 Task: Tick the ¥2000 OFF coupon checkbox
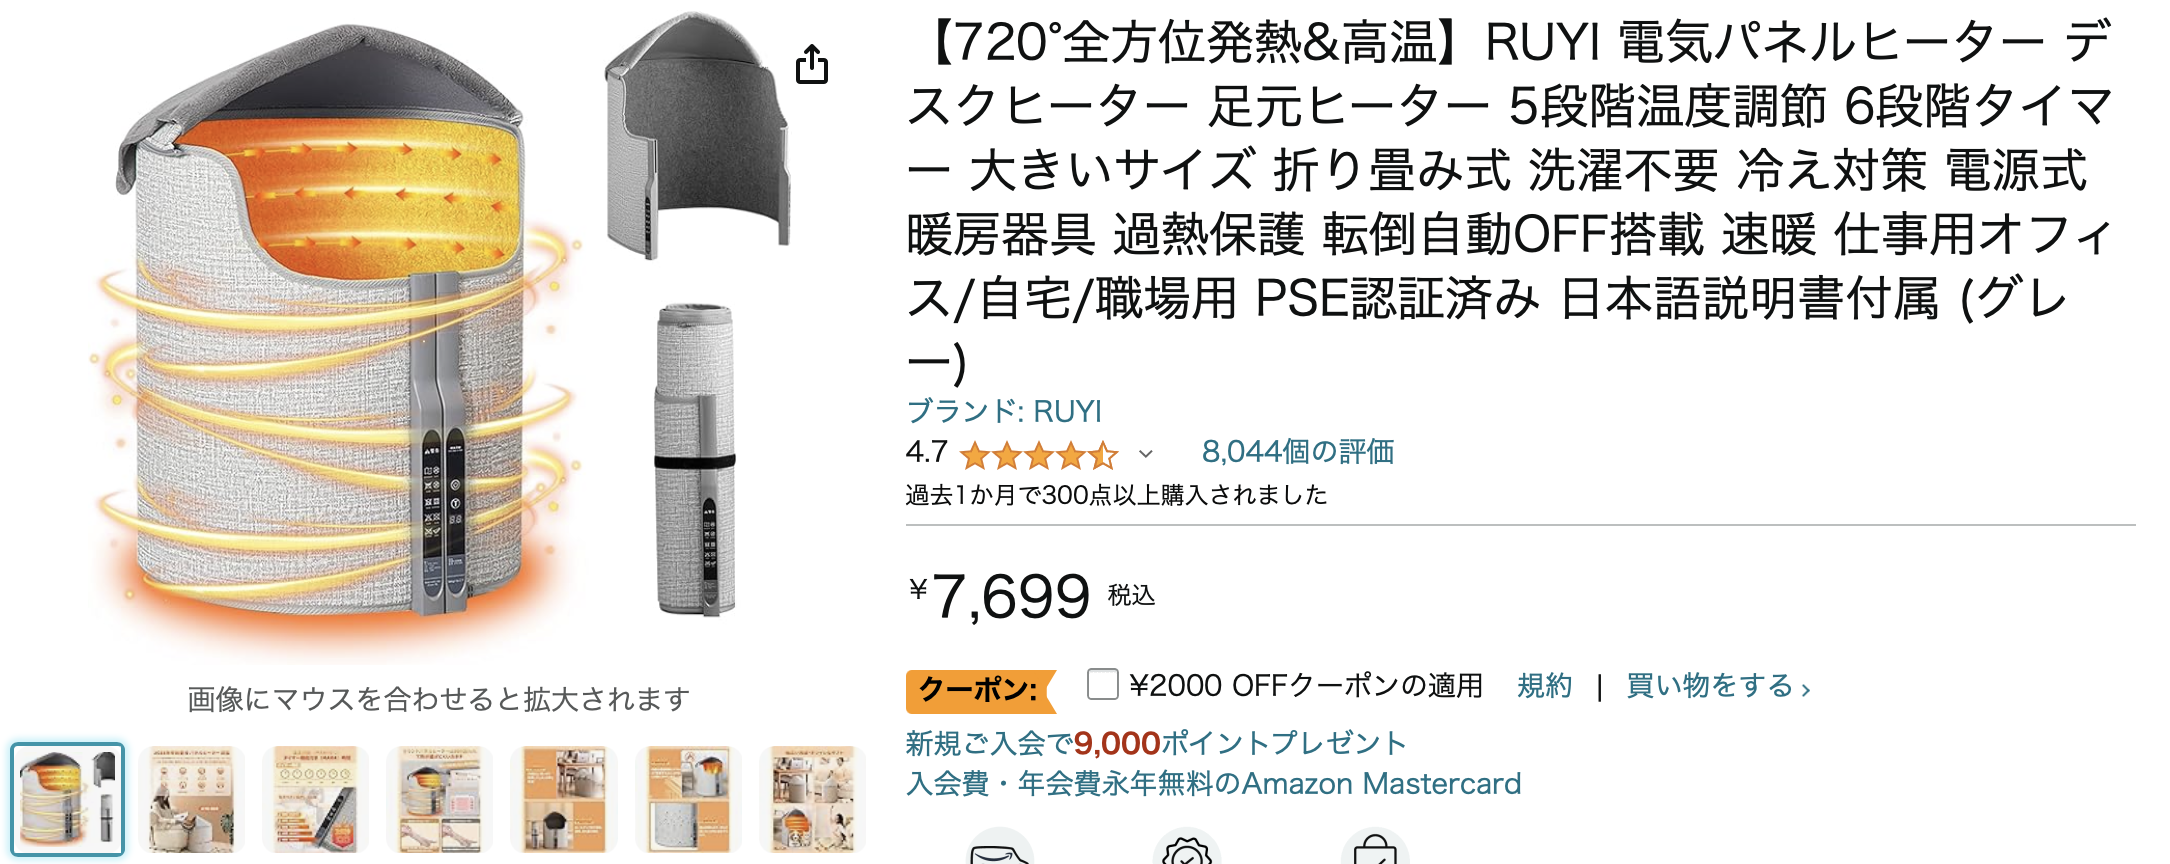click(x=1102, y=685)
